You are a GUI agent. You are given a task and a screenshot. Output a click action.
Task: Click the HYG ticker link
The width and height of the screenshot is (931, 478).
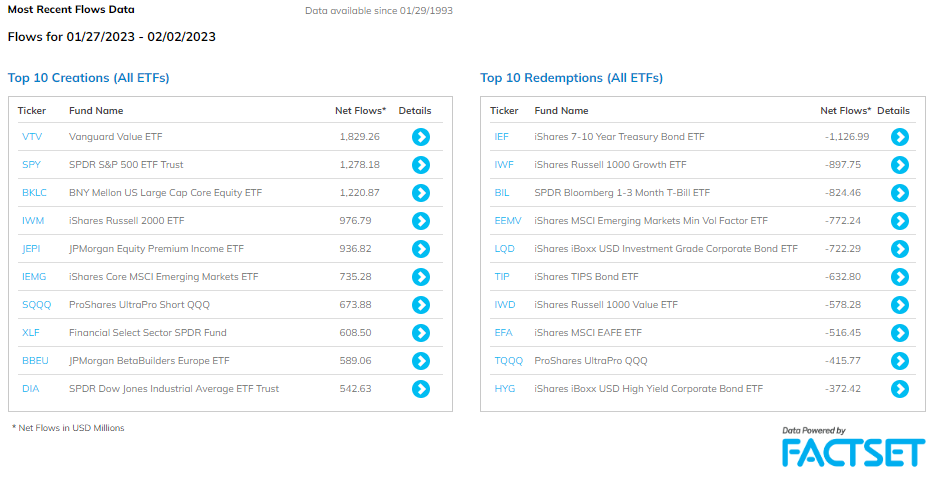505,388
